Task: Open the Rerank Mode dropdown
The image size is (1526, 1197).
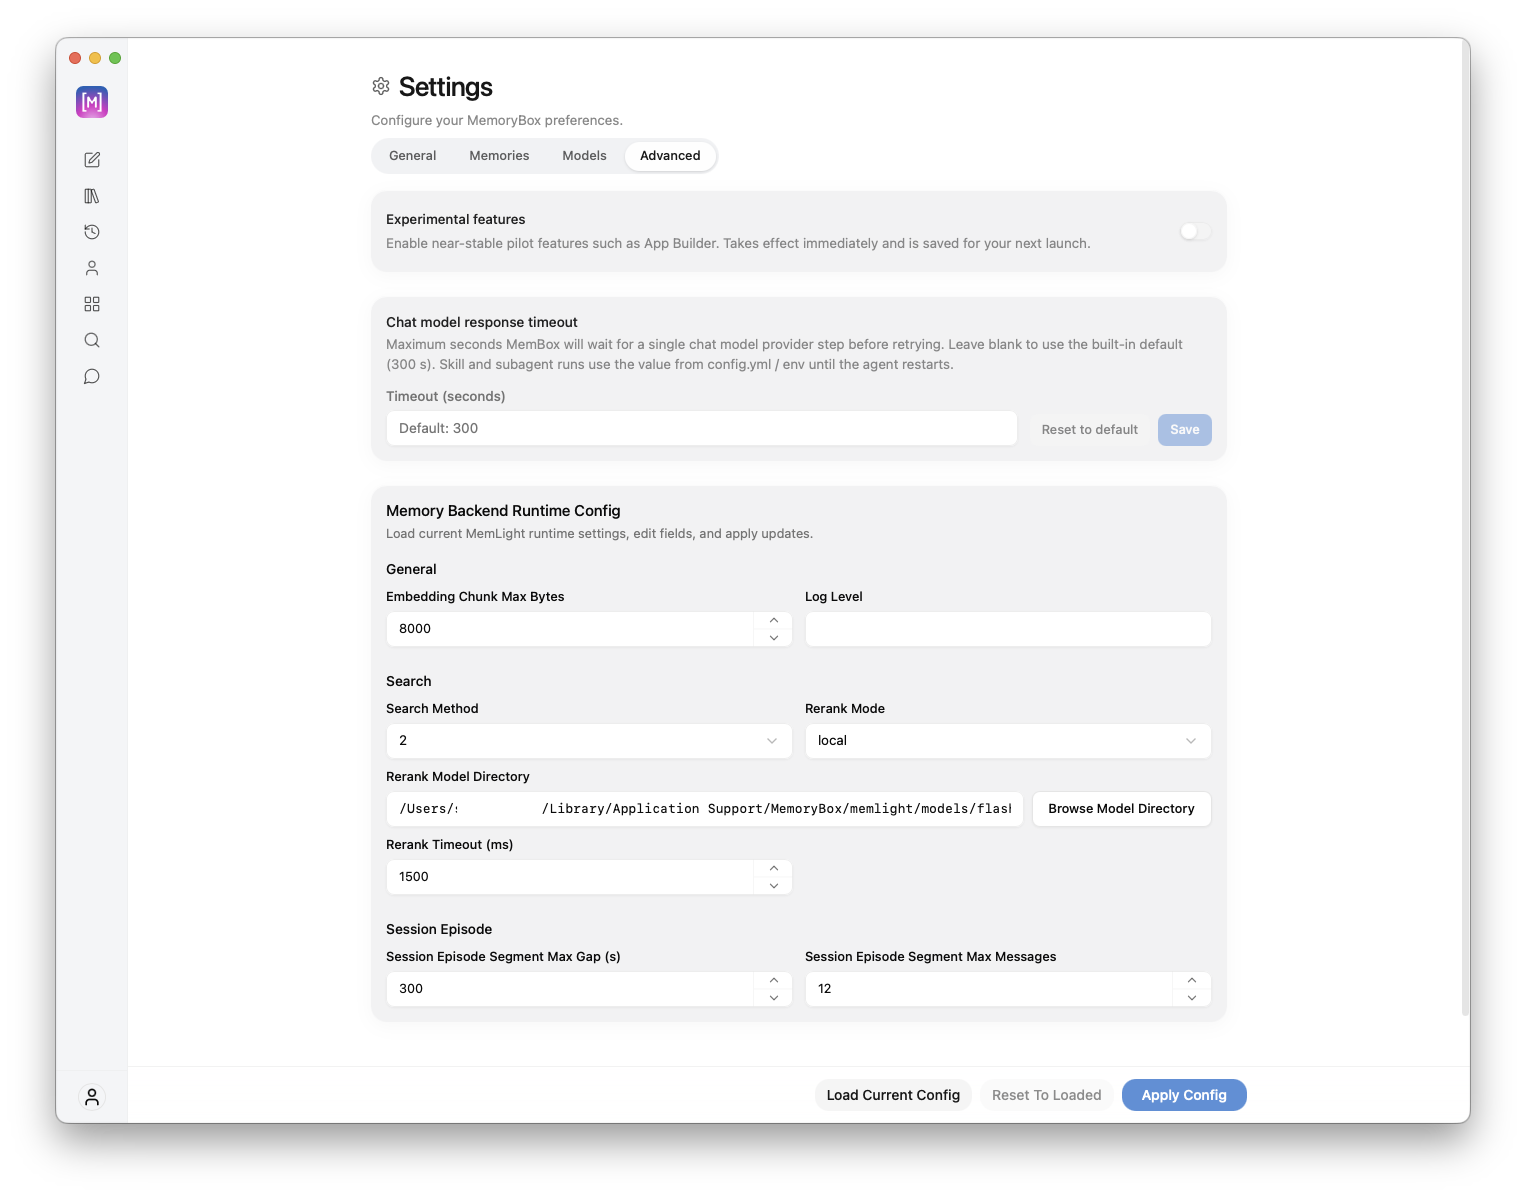Action: point(1008,741)
